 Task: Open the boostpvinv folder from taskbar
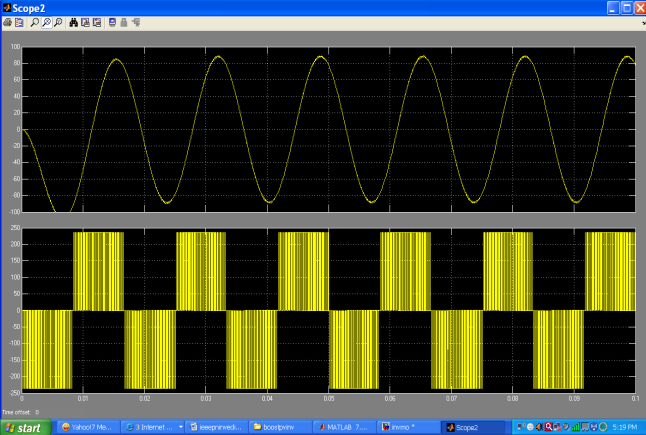pos(280,426)
